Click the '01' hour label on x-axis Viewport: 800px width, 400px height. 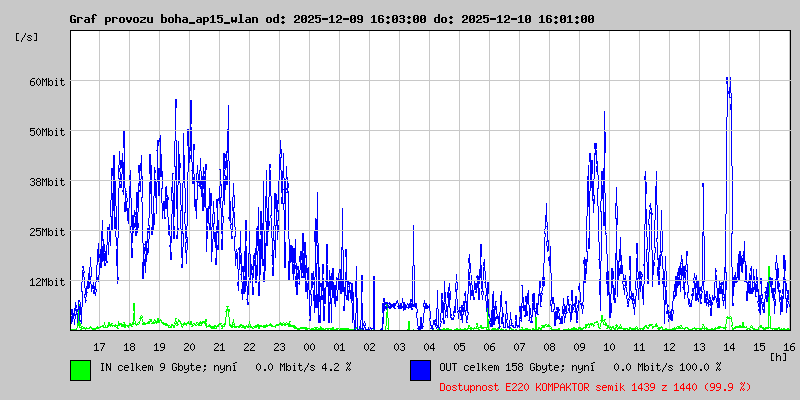(339, 347)
